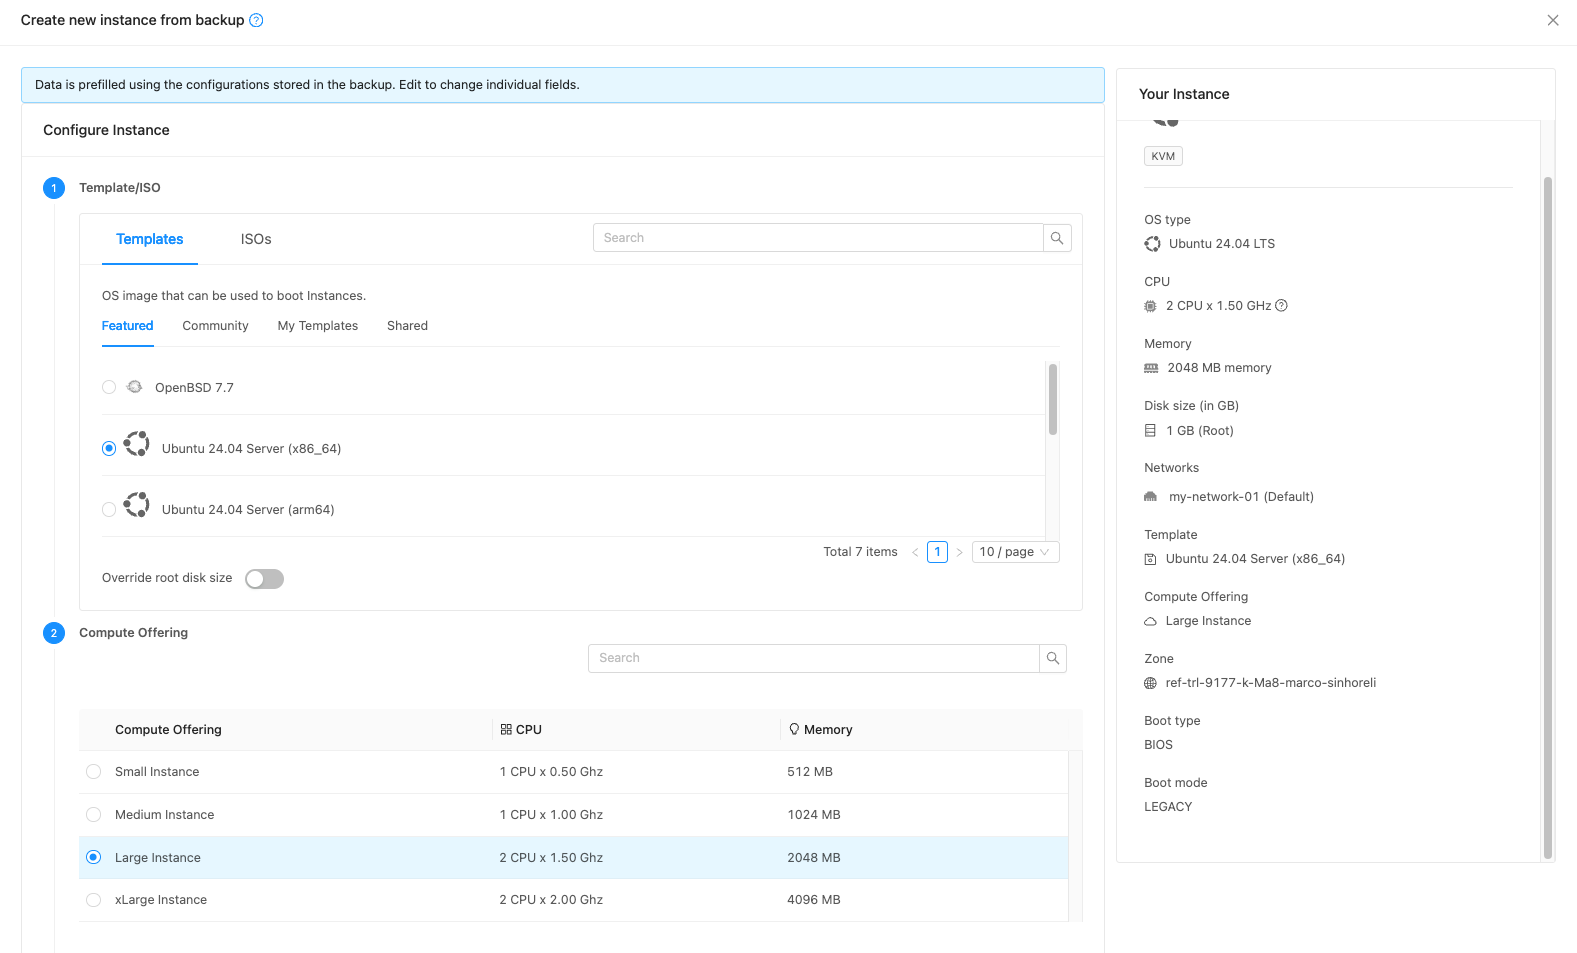
Task: Click the 'Ubuntu 24.04 LTS' OS type value
Action: click(x=1221, y=244)
